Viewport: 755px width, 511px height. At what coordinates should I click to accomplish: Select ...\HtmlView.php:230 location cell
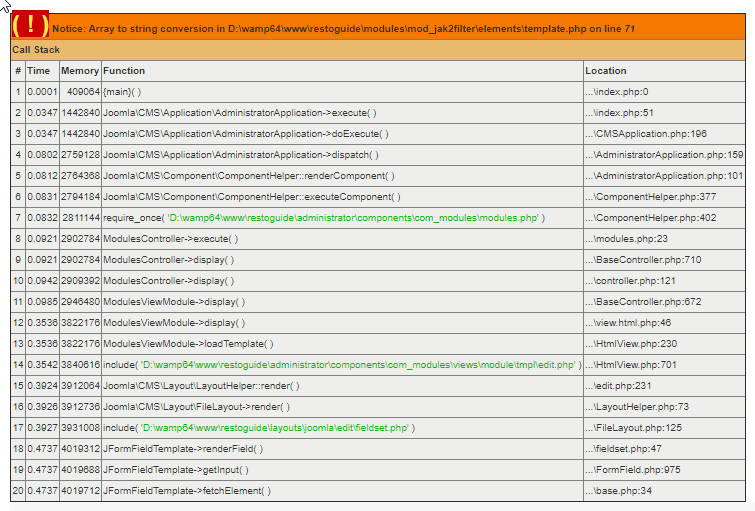(664, 344)
